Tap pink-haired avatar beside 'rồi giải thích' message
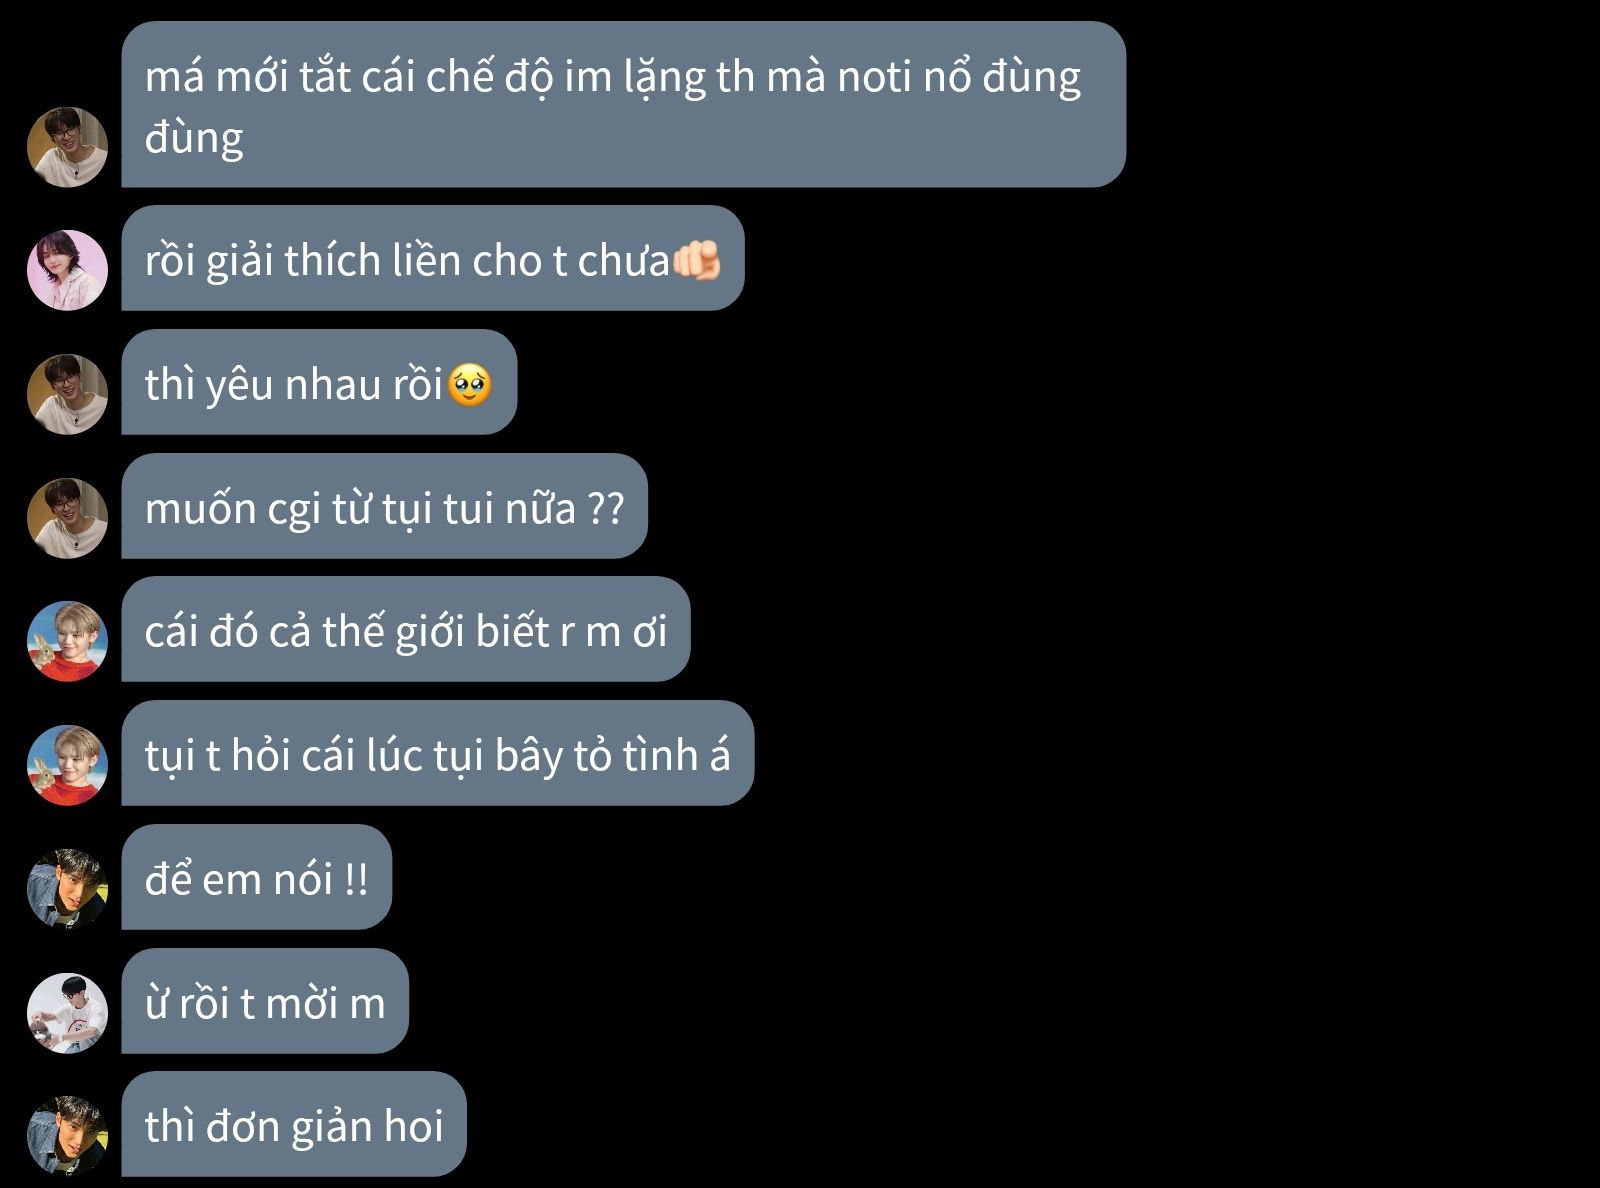This screenshot has width=1600, height=1188. coord(67,270)
